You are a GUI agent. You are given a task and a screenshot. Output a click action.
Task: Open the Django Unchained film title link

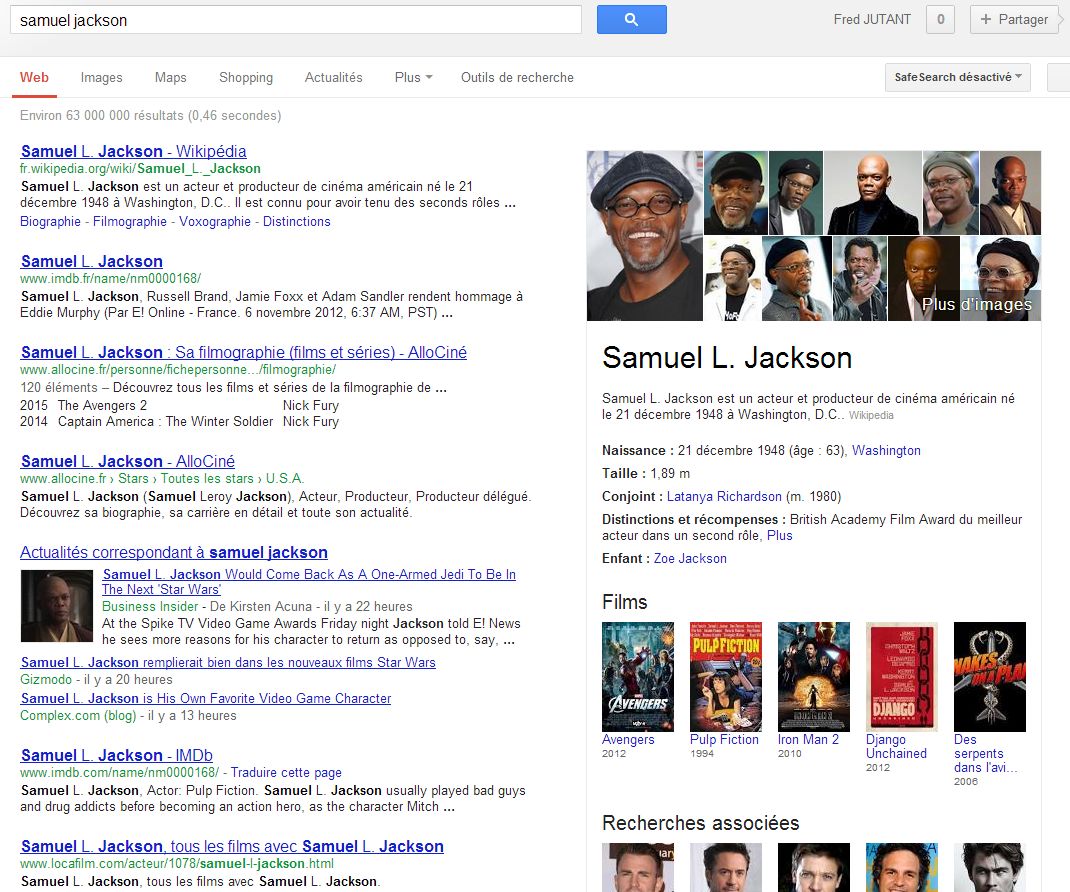click(897, 747)
